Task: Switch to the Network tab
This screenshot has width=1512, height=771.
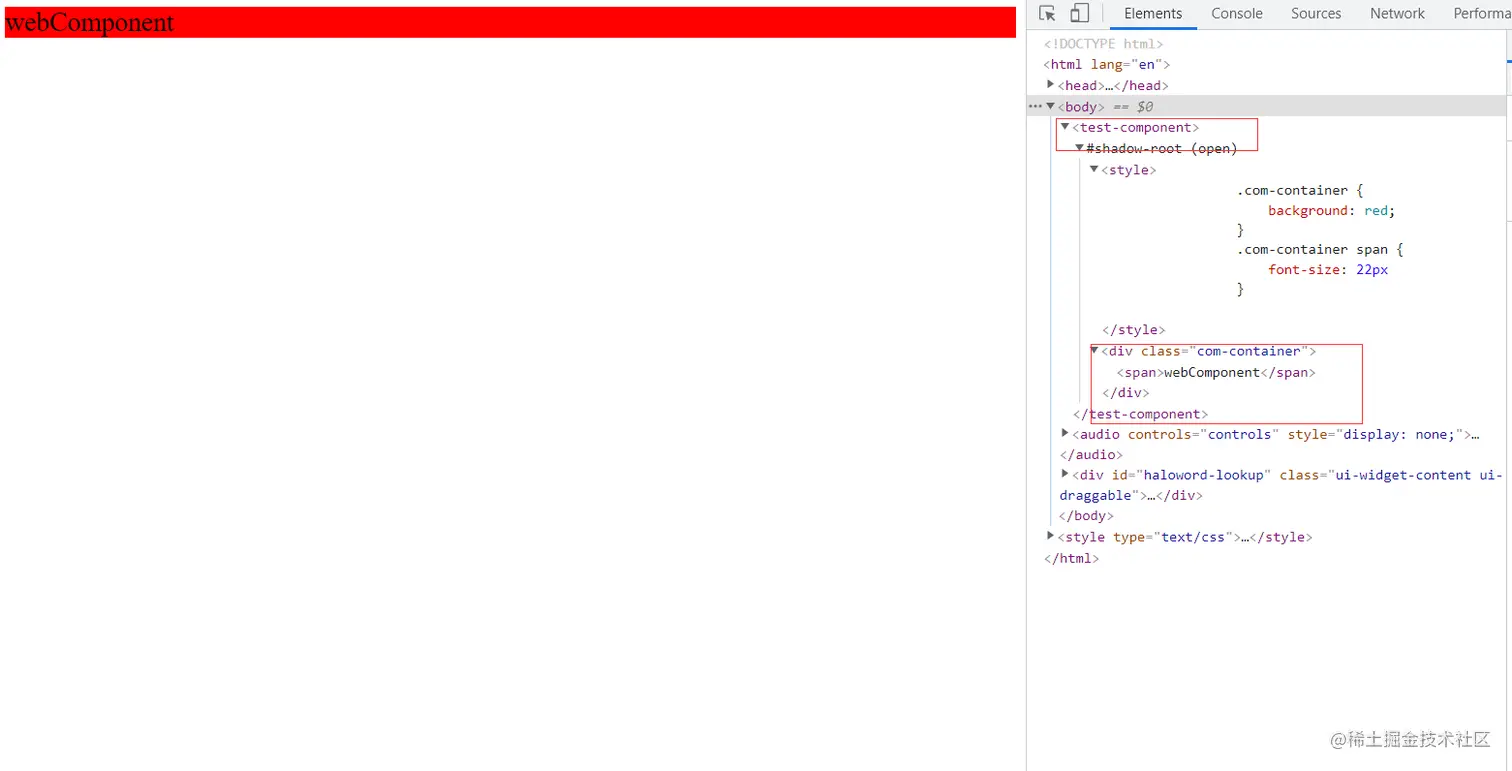Action: [1396, 13]
